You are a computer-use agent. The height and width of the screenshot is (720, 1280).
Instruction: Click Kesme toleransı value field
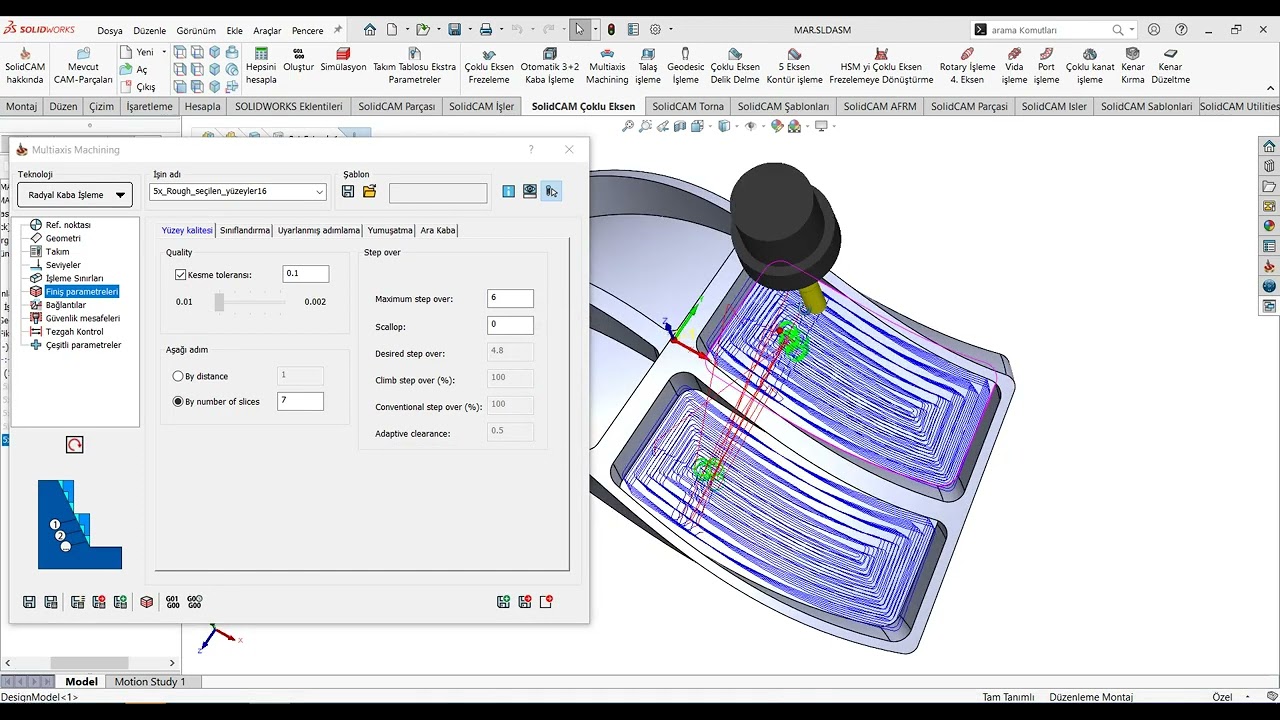pos(306,273)
